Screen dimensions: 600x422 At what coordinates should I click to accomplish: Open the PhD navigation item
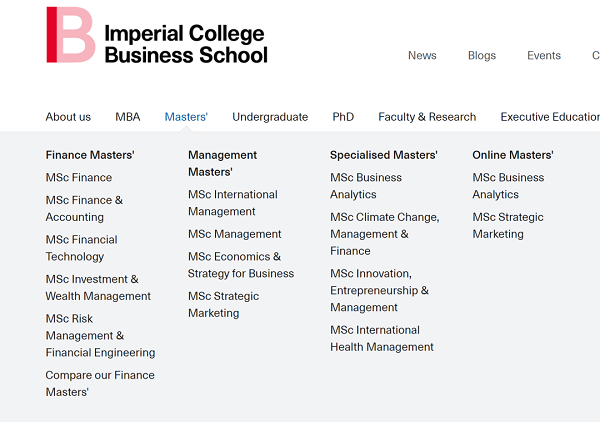pos(343,117)
